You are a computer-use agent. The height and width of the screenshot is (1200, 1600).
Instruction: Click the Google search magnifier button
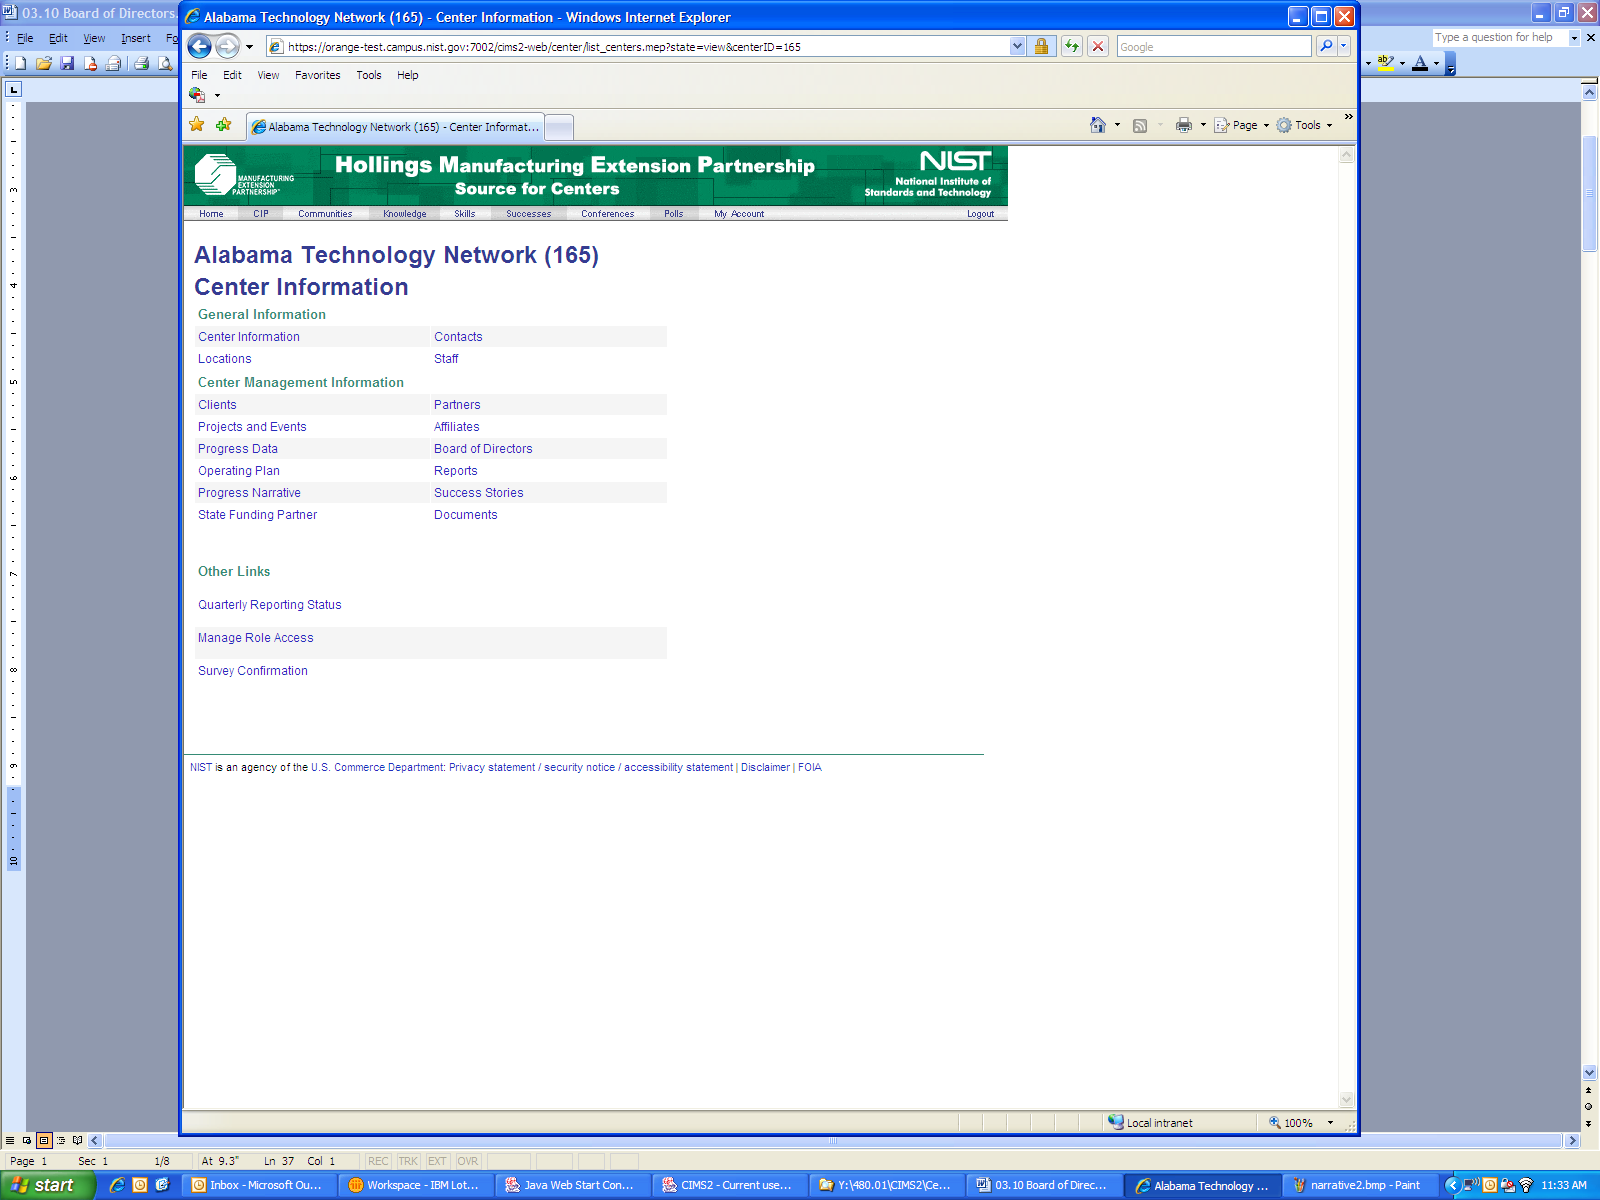coord(1326,46)
